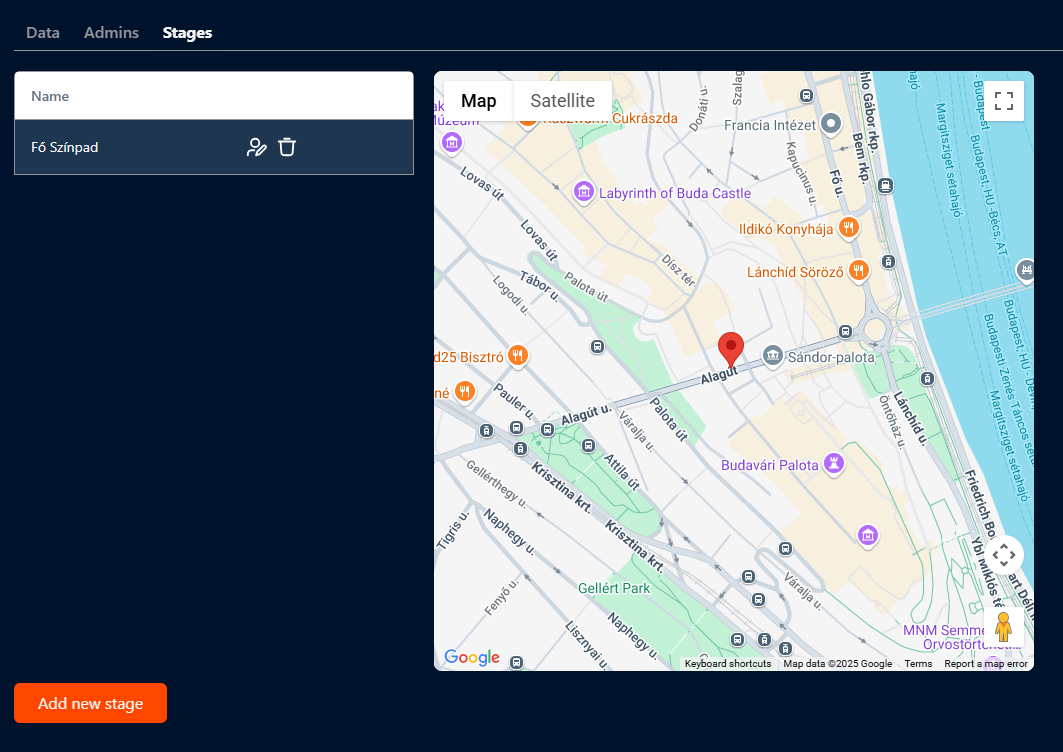Click the Fő u. street label
The height and width of the screenshot is (752, 1063).
click(837, 182)
